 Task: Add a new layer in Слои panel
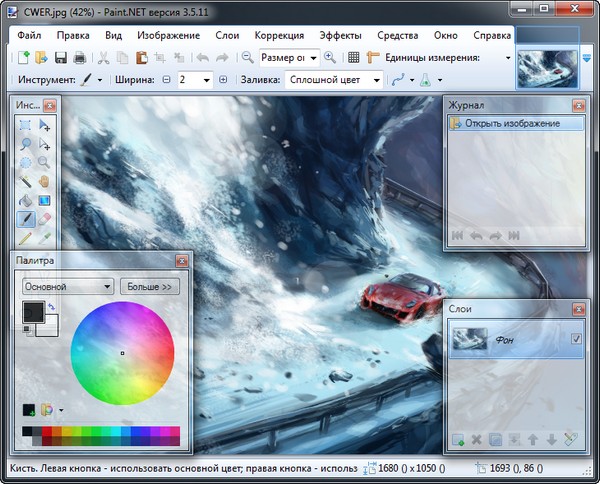[x=458, y=438]
